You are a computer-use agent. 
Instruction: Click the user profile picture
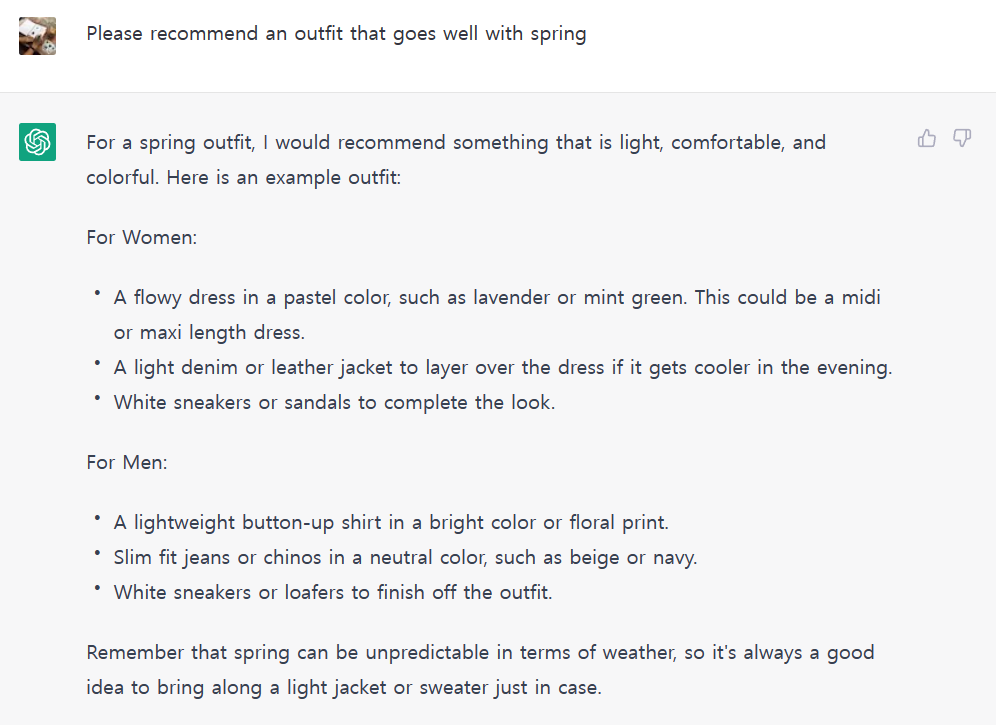click(x=37, y=37)
